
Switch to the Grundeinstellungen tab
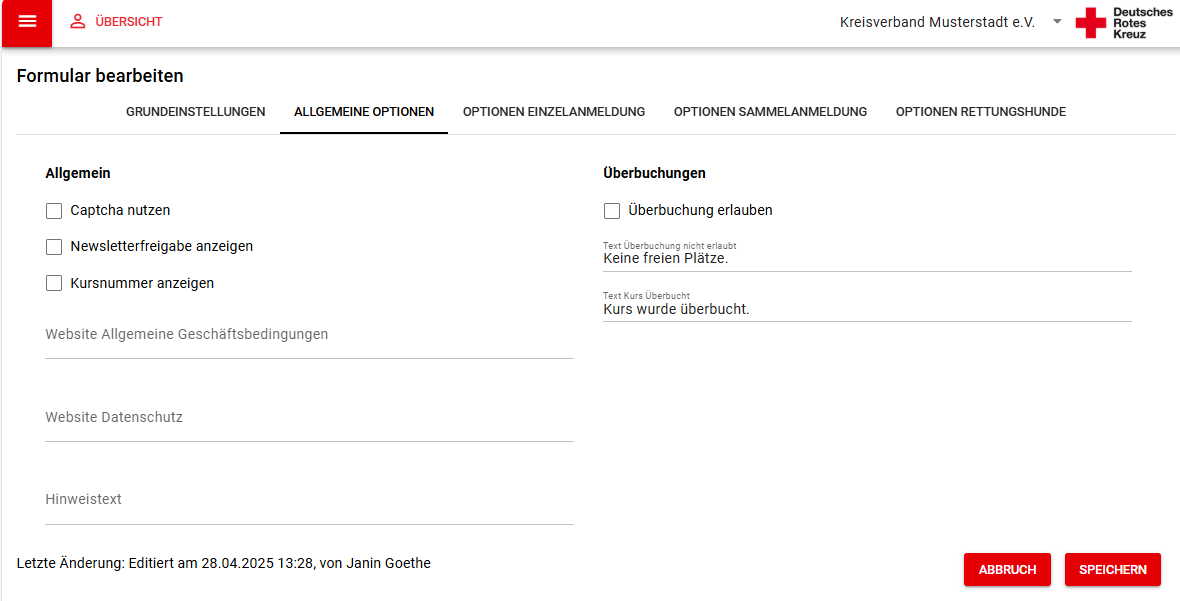(196, 112)
